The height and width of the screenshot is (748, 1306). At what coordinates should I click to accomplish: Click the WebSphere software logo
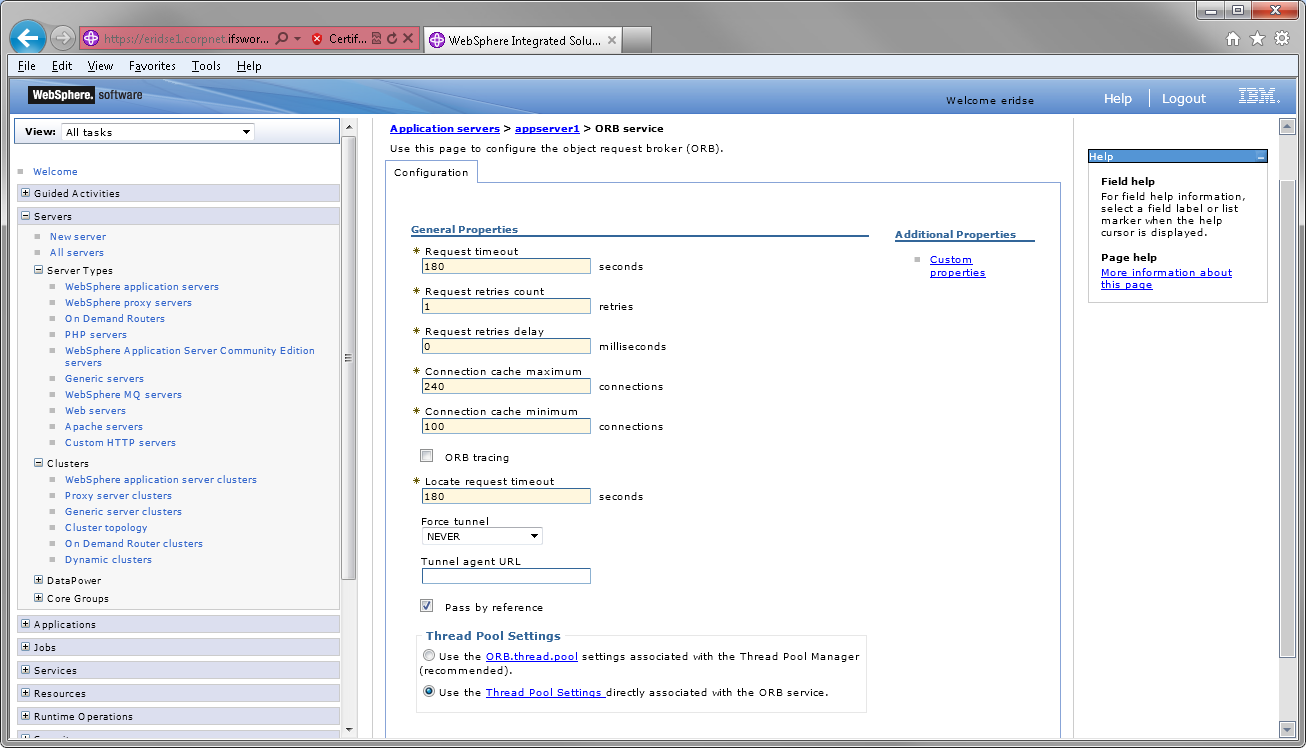pyautogui.click(x=86, y=95)
